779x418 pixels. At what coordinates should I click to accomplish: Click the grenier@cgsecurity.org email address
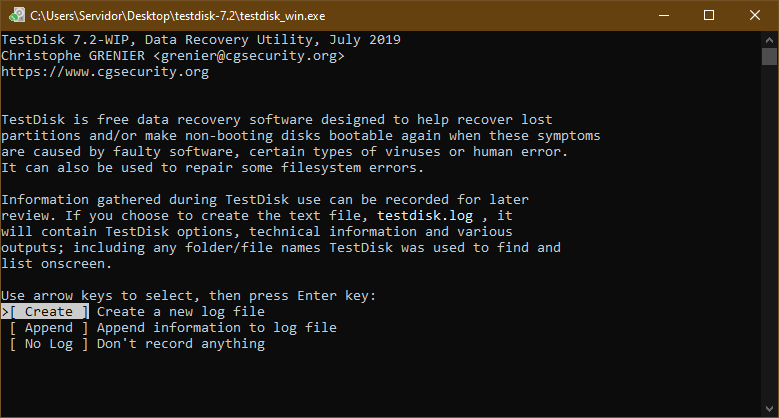pos(248,56)
